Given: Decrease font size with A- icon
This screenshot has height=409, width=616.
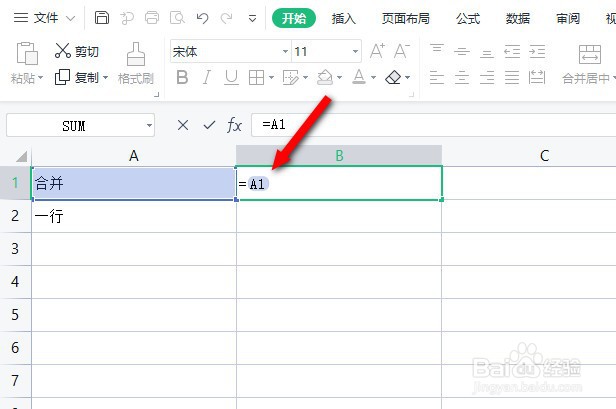Looking at the screenshot, I should coord(402,51).
